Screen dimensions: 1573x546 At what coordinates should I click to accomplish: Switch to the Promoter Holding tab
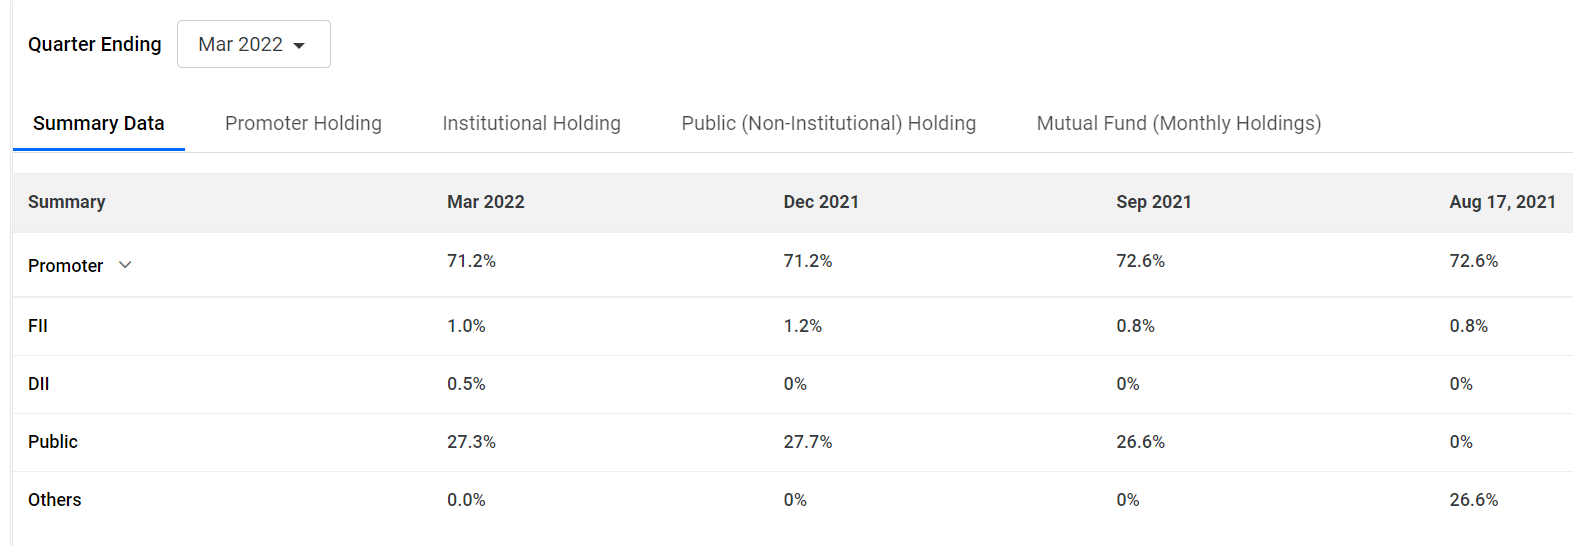coord(303,123)
